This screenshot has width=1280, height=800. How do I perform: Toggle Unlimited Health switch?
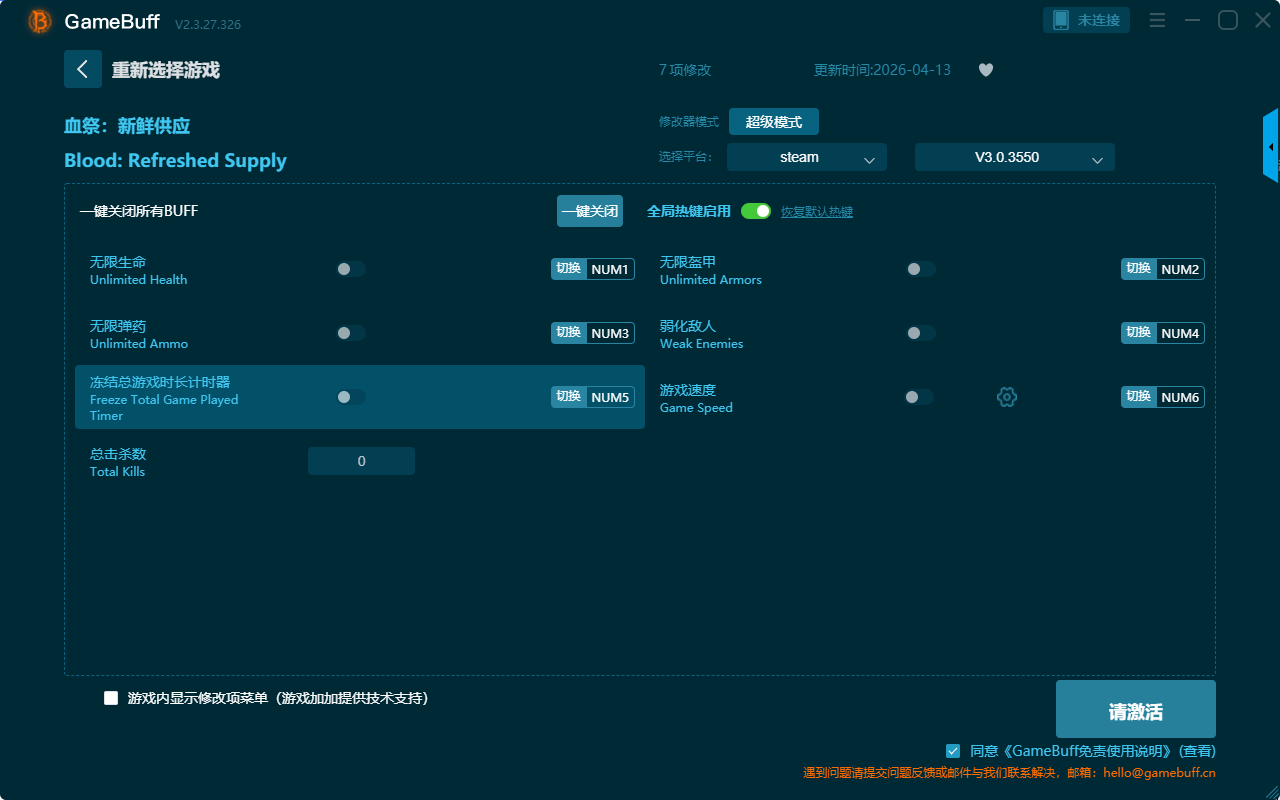click(x=351, y=269)
